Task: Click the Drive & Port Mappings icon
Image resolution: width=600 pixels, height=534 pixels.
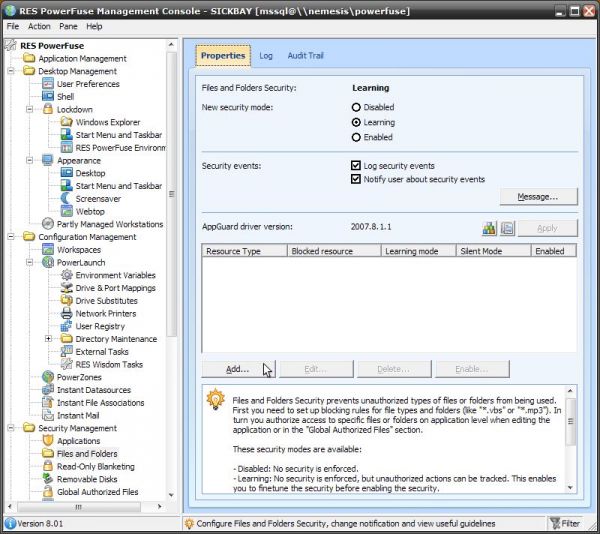Action: point(67,288)
